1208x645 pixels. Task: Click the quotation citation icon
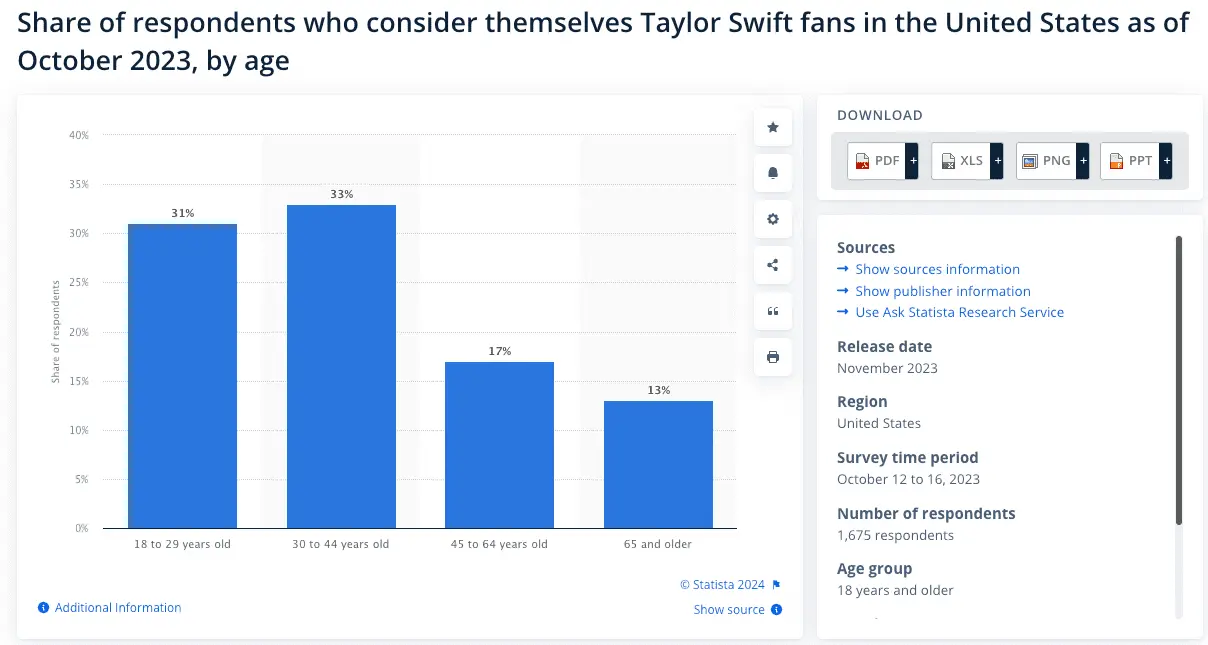[x=772, y=311]
